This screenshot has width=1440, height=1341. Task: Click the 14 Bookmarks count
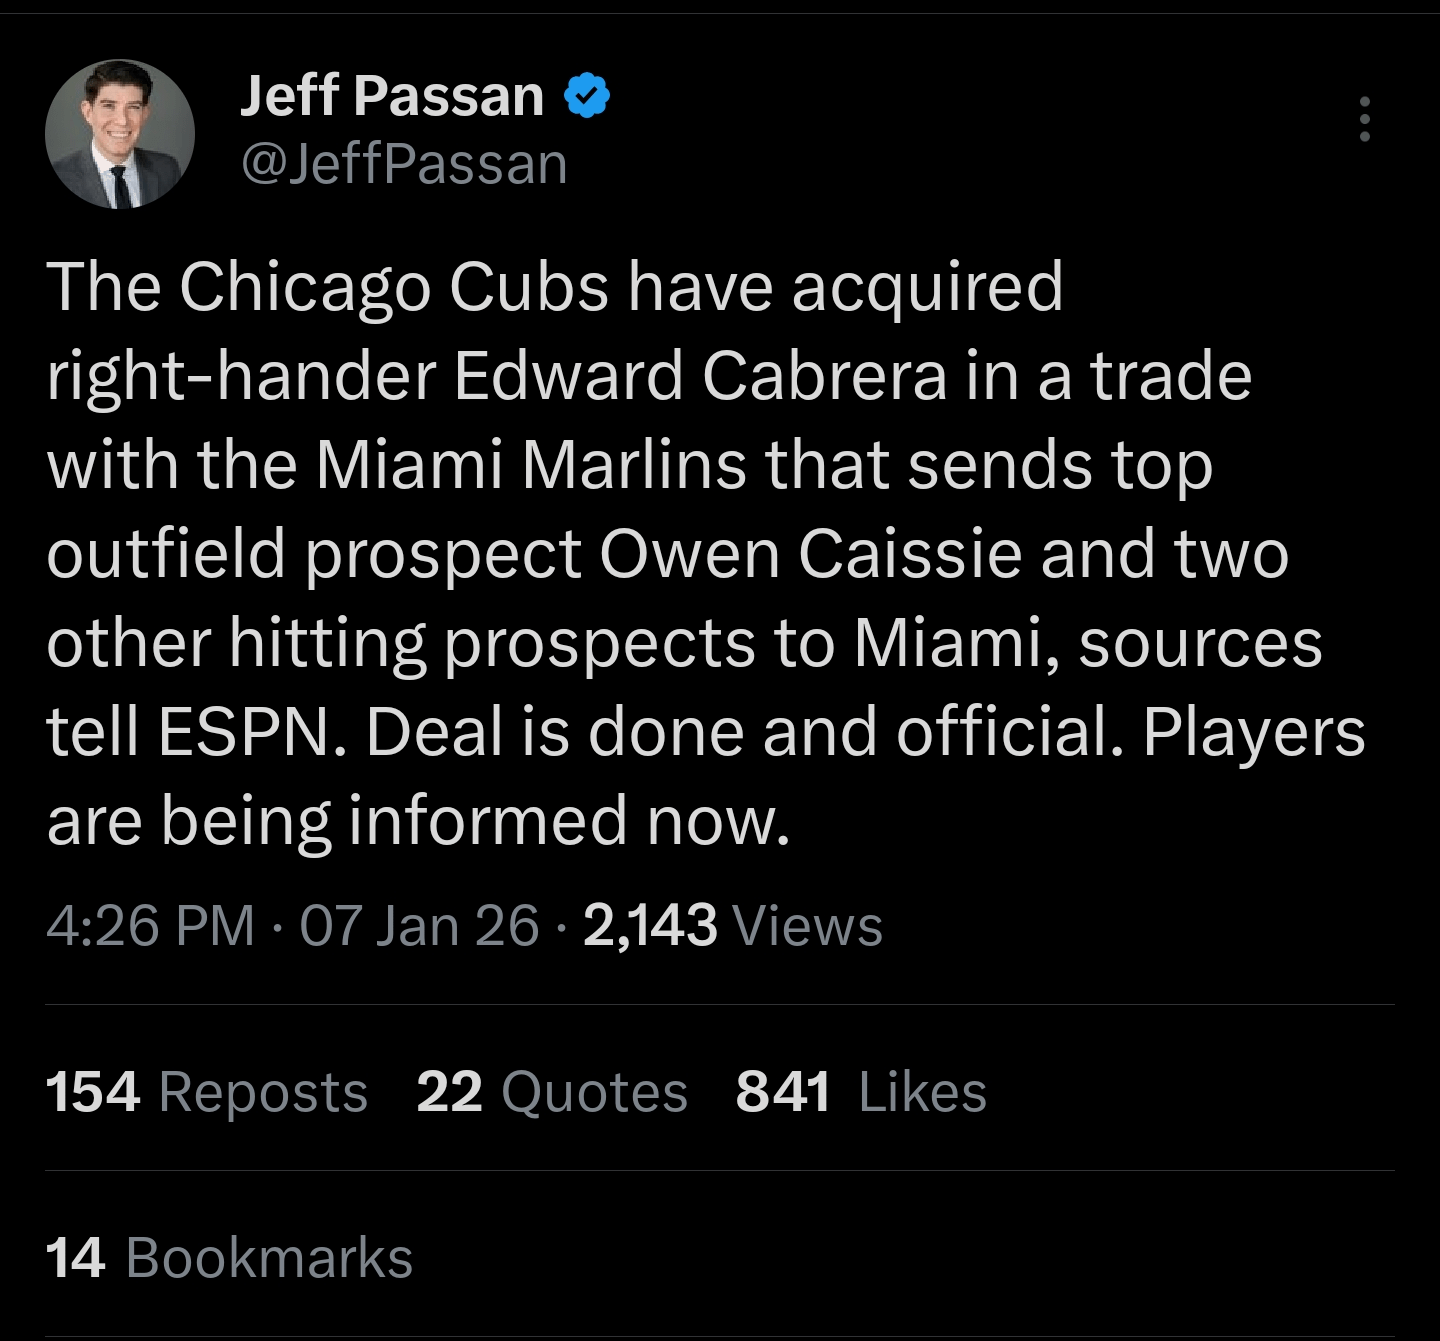pyautogui.click(x=229, y=1257)
